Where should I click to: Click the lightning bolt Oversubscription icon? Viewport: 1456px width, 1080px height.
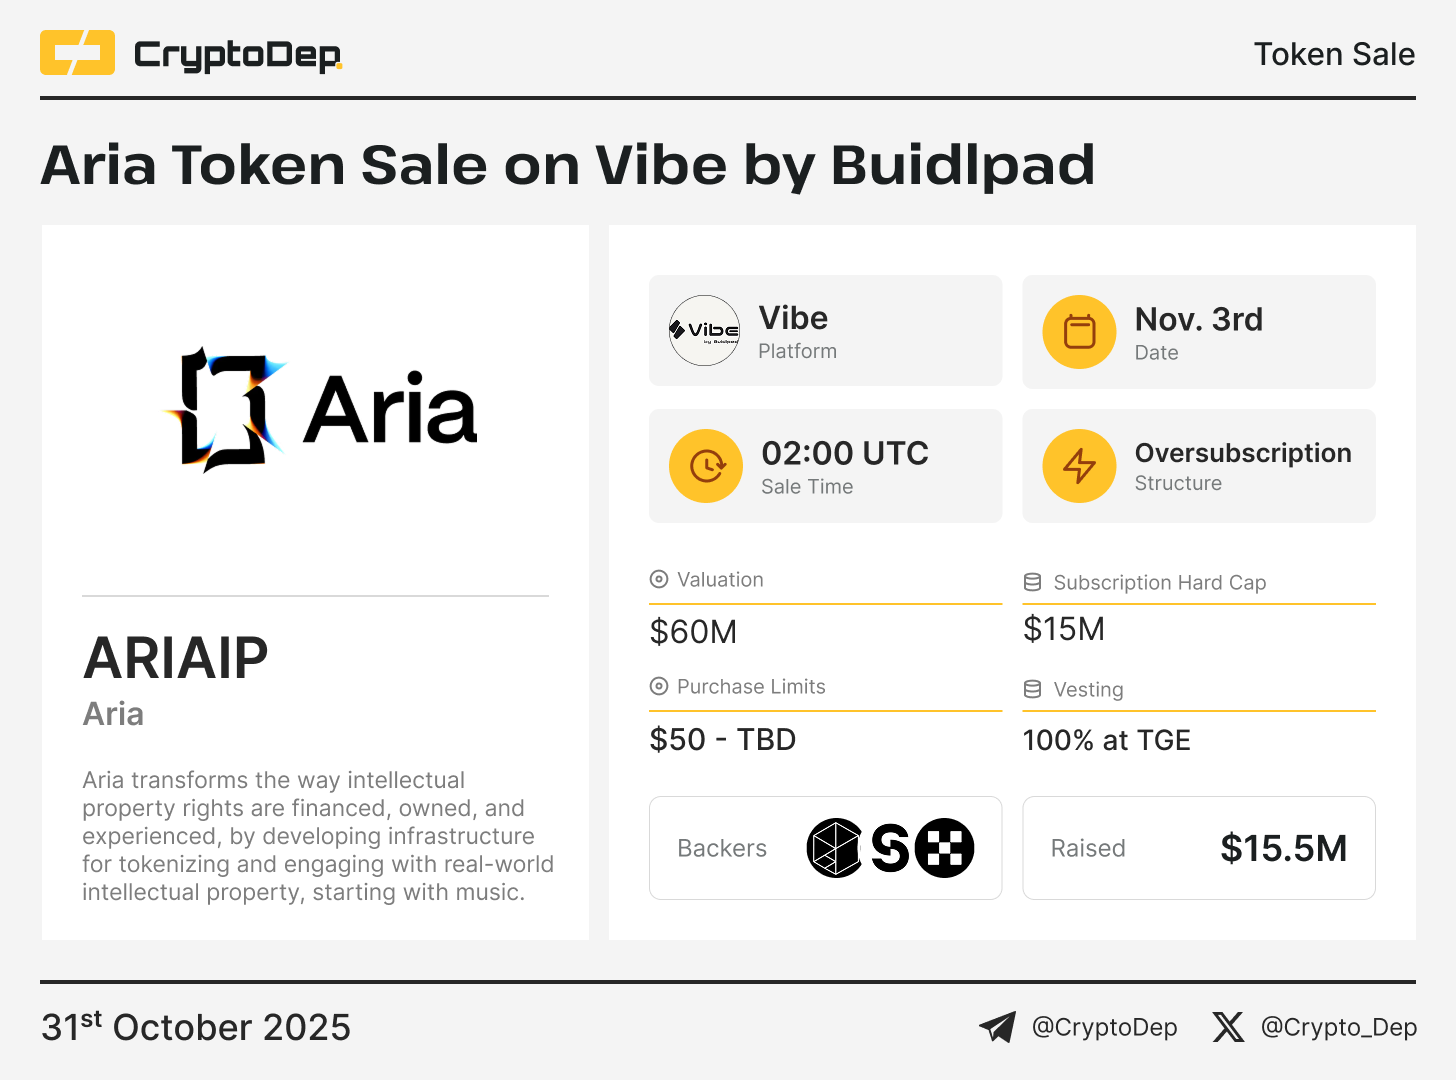click(x=1079, y=466)
